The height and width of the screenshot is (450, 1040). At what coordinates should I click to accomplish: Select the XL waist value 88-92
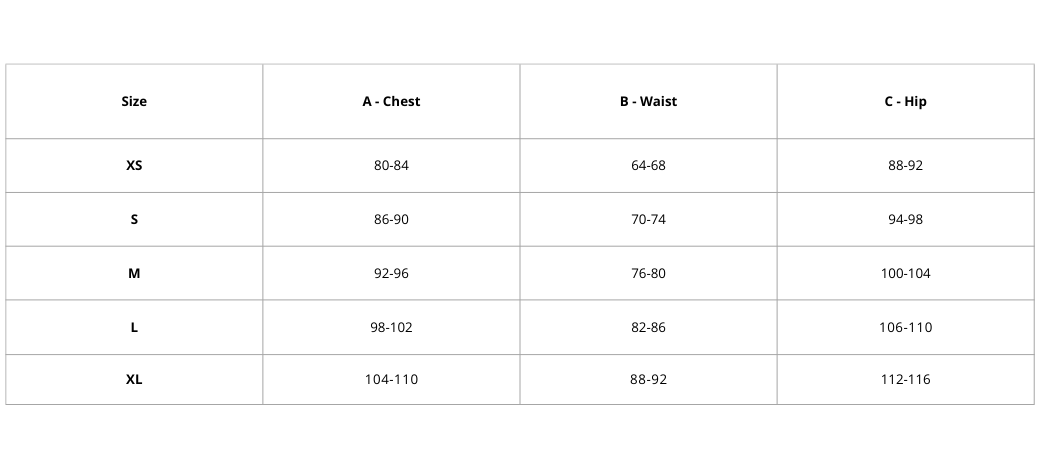pyautogui.click(x=648, y=379)
